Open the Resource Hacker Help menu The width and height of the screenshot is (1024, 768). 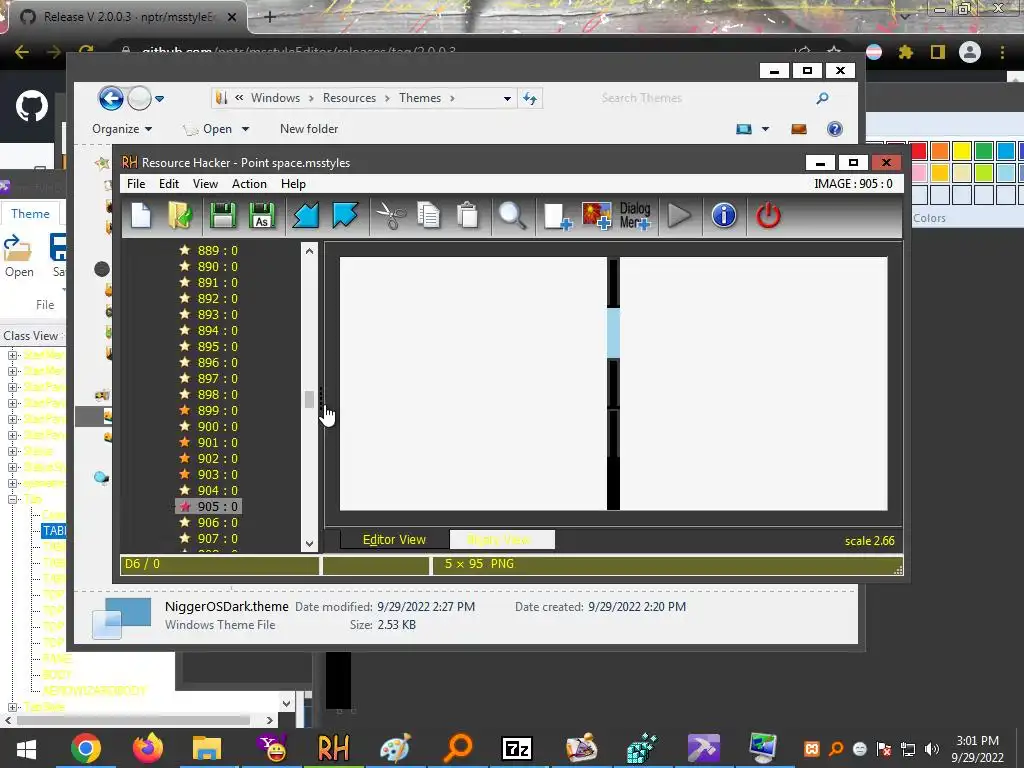pos(293,184)
